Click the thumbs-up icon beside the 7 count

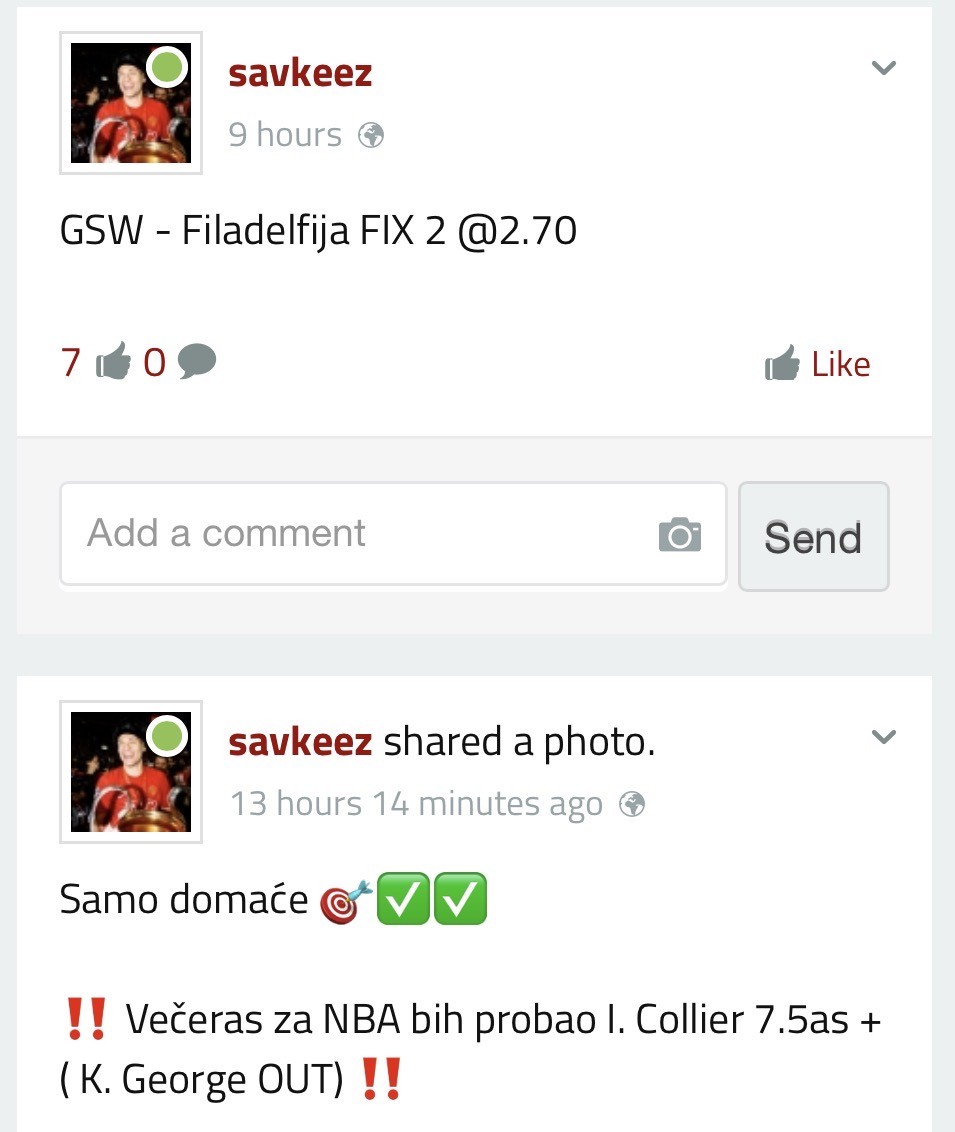pos(113,360)
